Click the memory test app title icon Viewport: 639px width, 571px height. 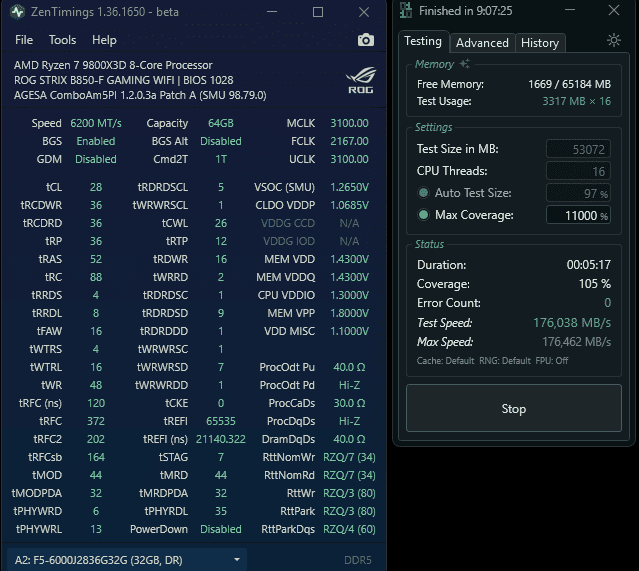[x=405, y=11]
